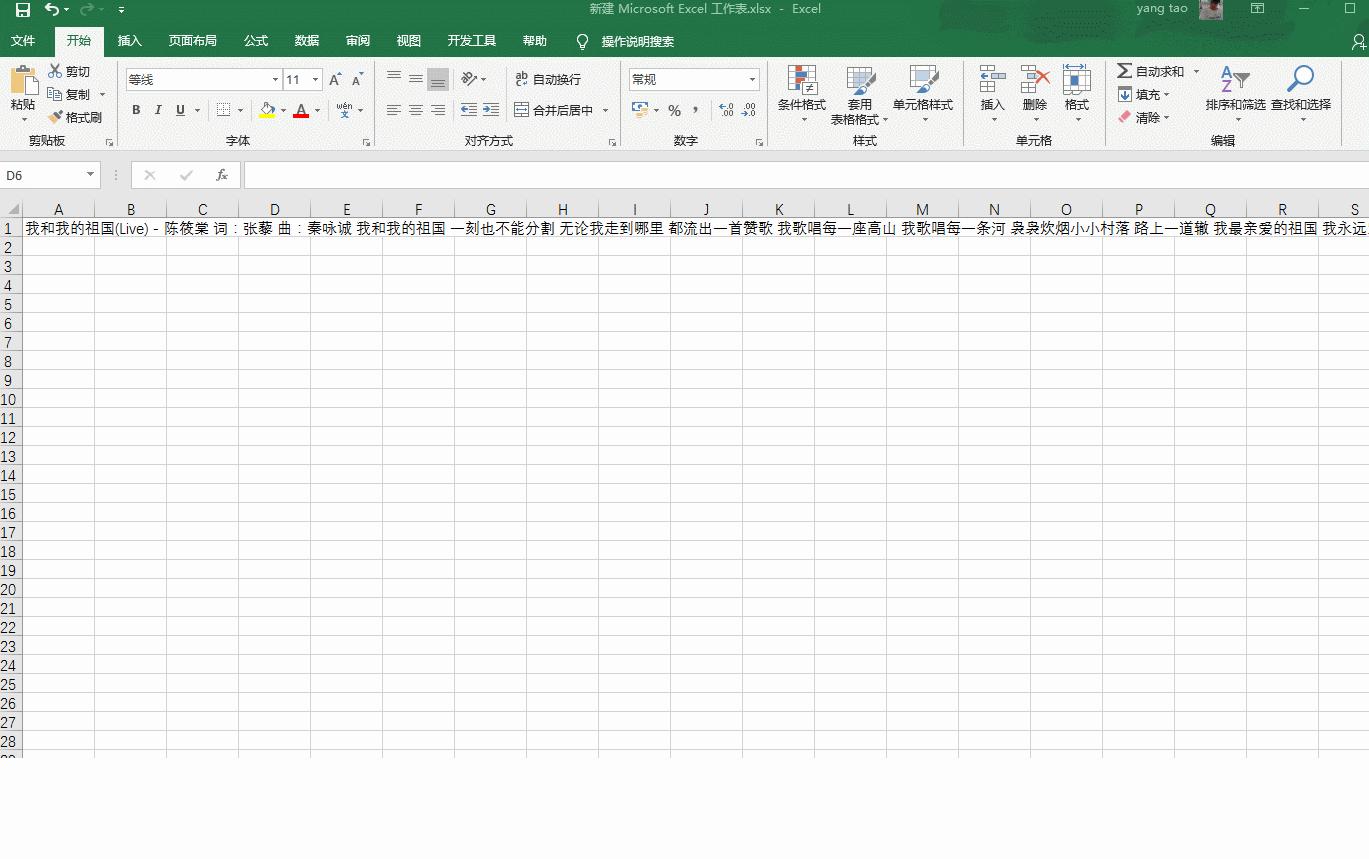Image resolution: width=1369 pixels, height=859 pixels.
Task: Increase the cell indent
Action: pos(490,110)
